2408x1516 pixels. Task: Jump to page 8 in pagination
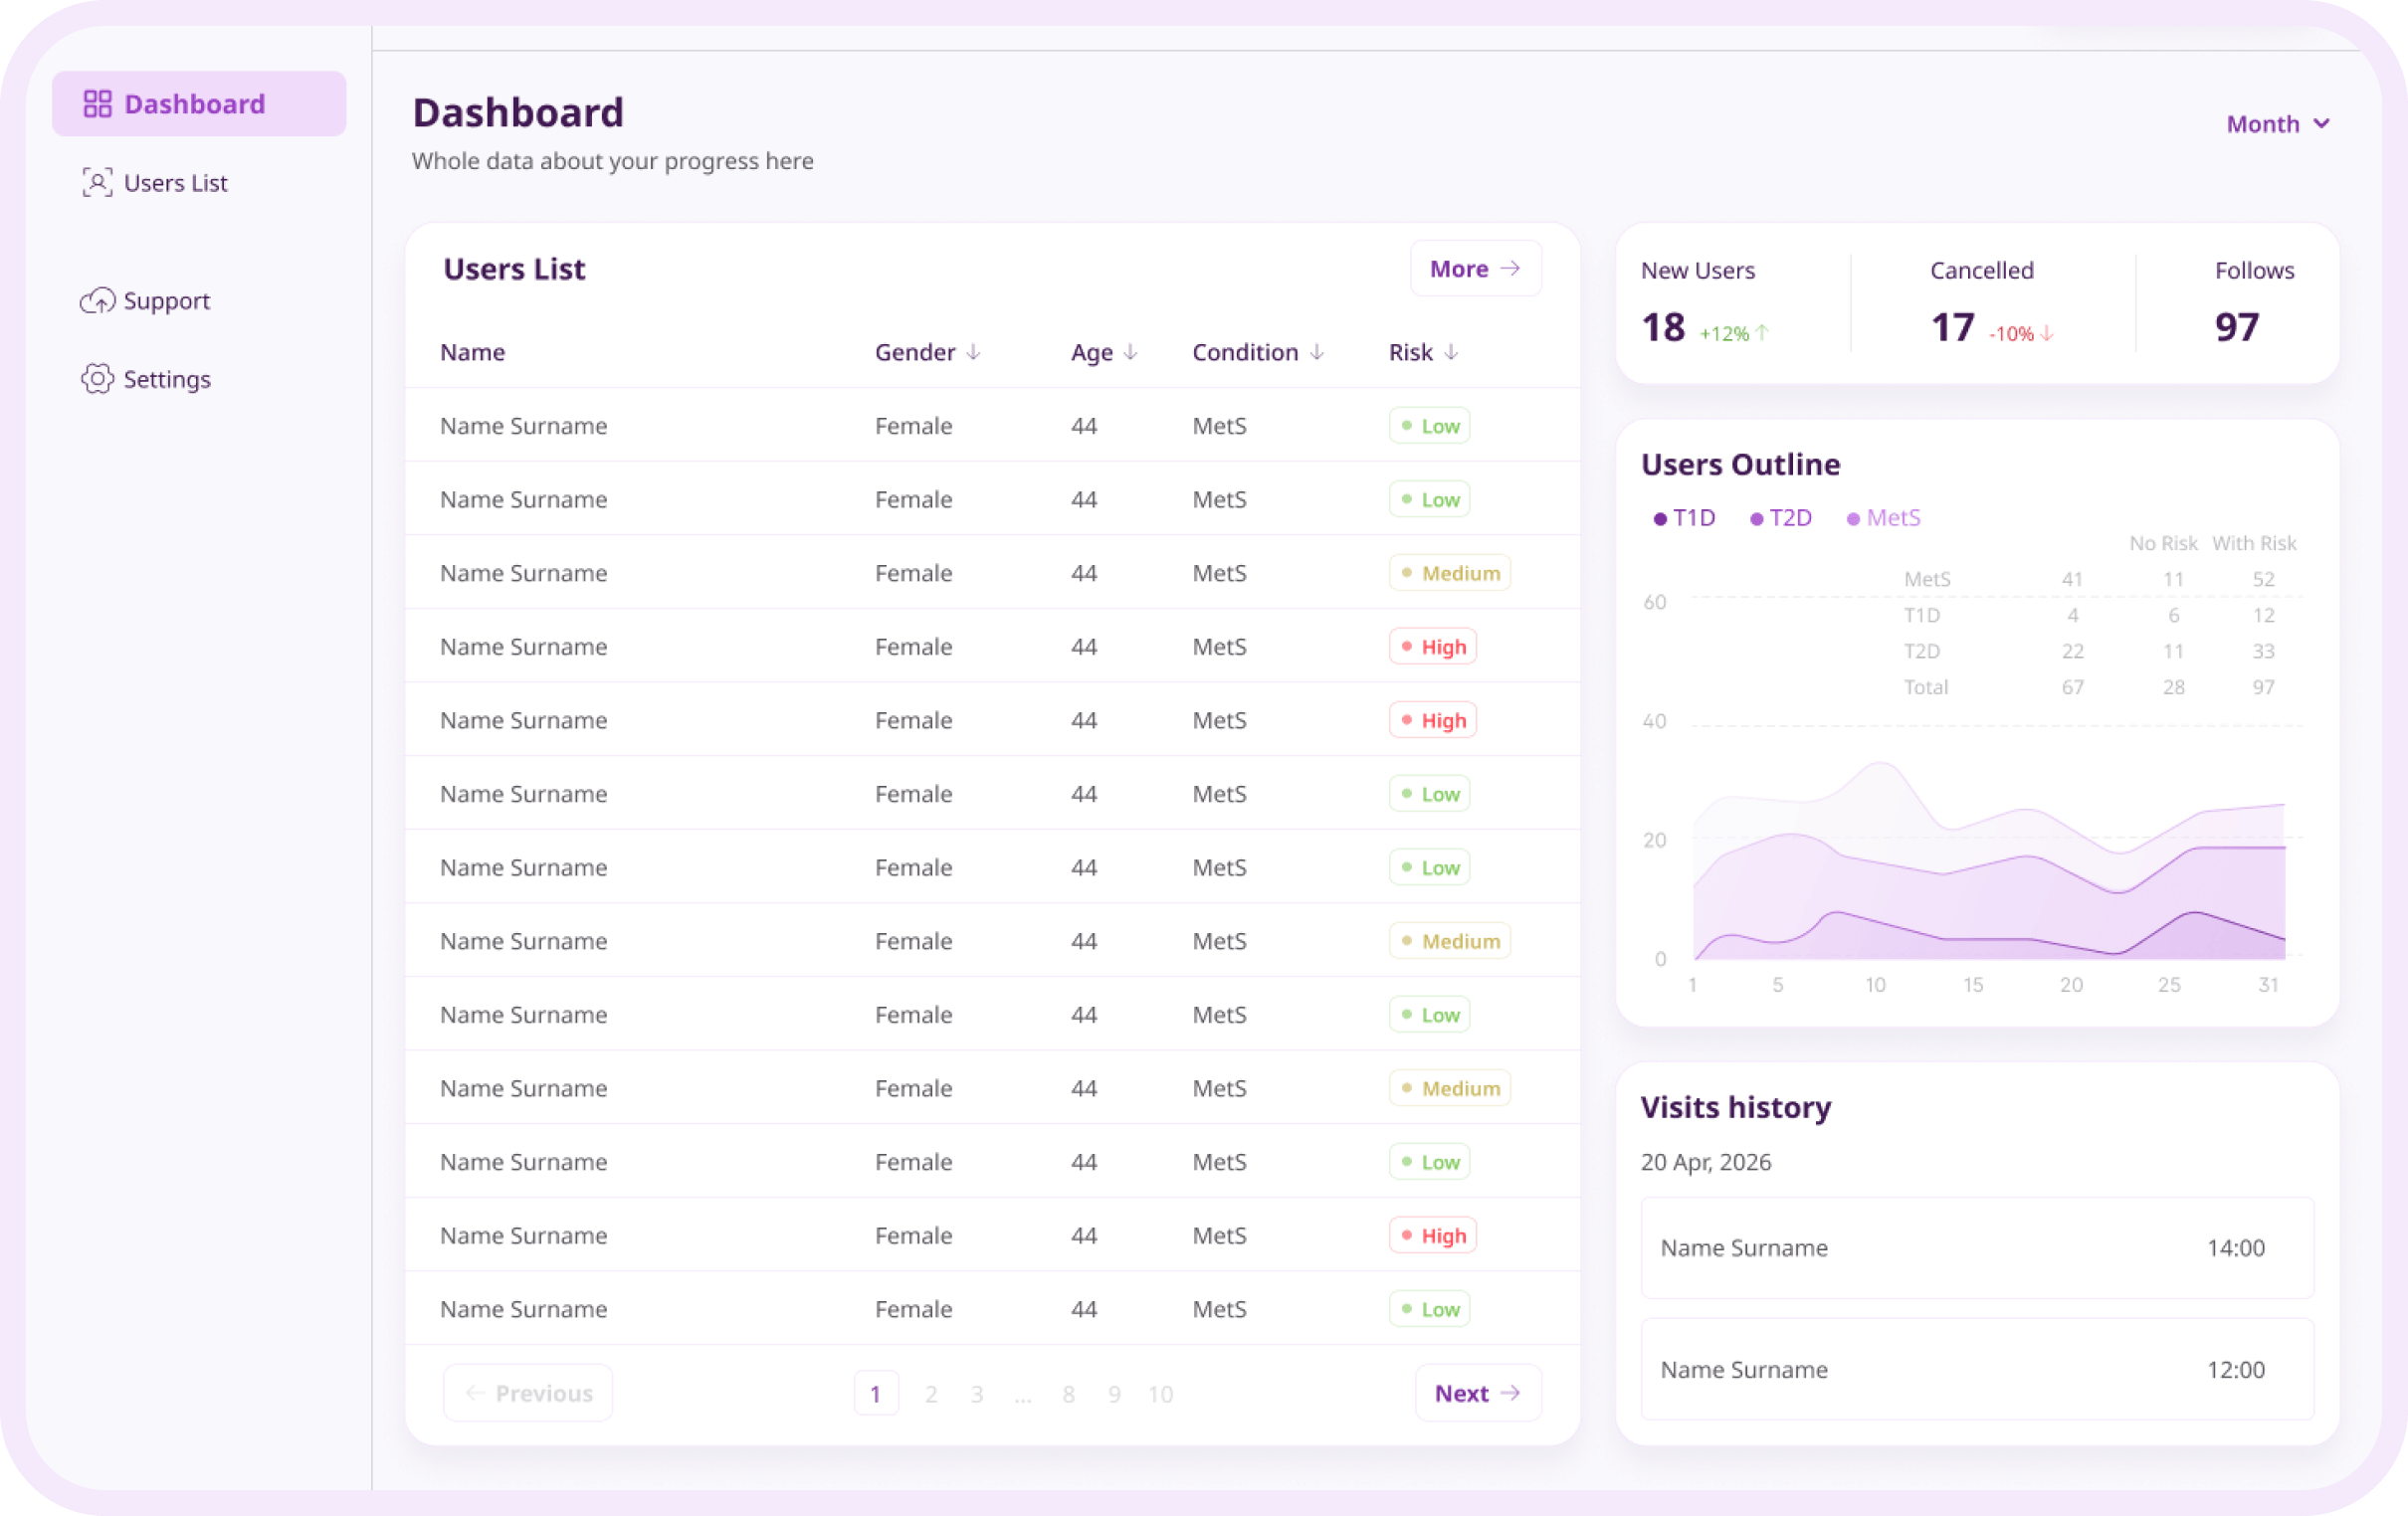(x=1069, y=1394)
